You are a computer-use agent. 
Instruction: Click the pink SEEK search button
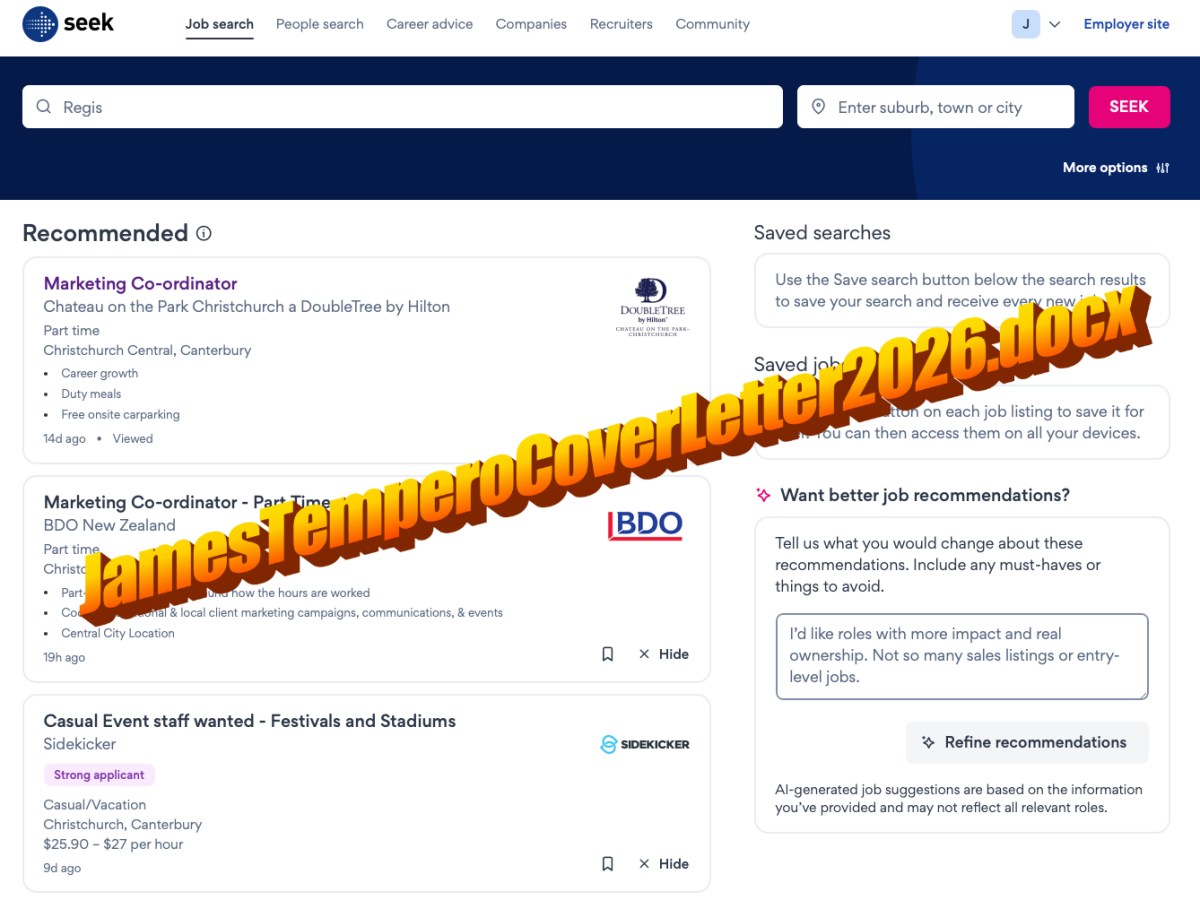[1129, 107]
